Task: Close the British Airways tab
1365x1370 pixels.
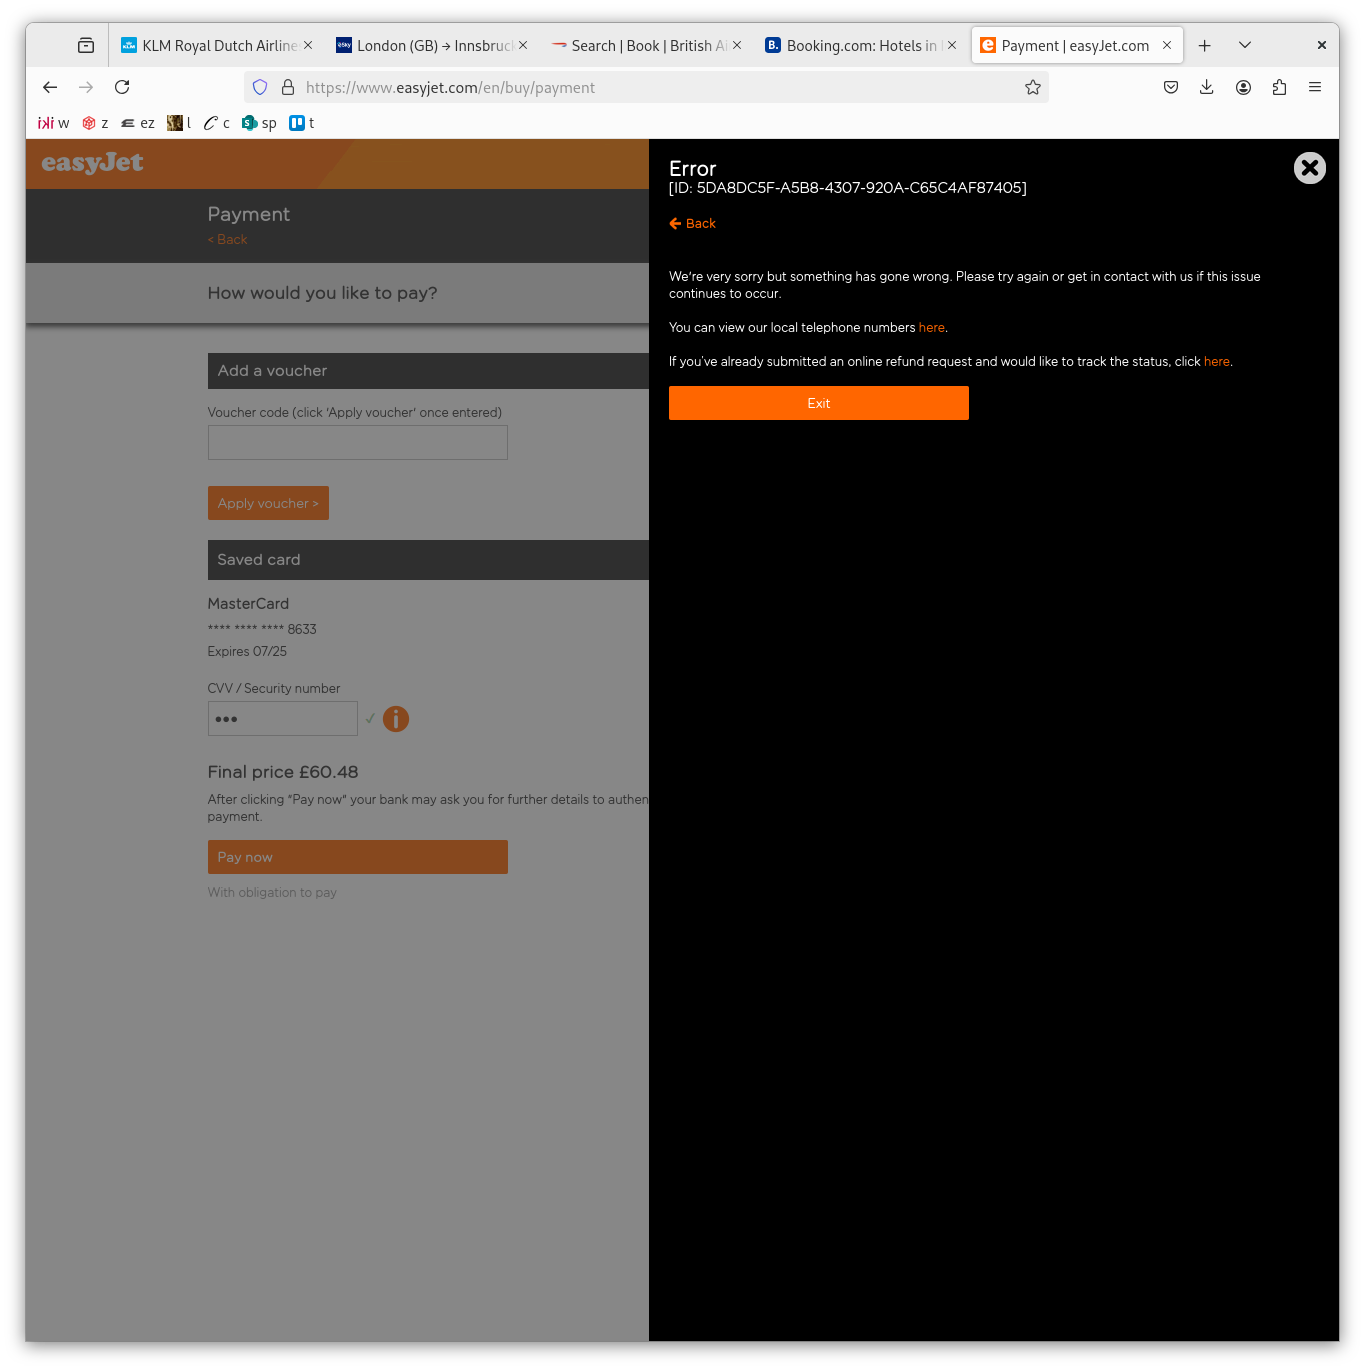Action: (x=737, y=45)
